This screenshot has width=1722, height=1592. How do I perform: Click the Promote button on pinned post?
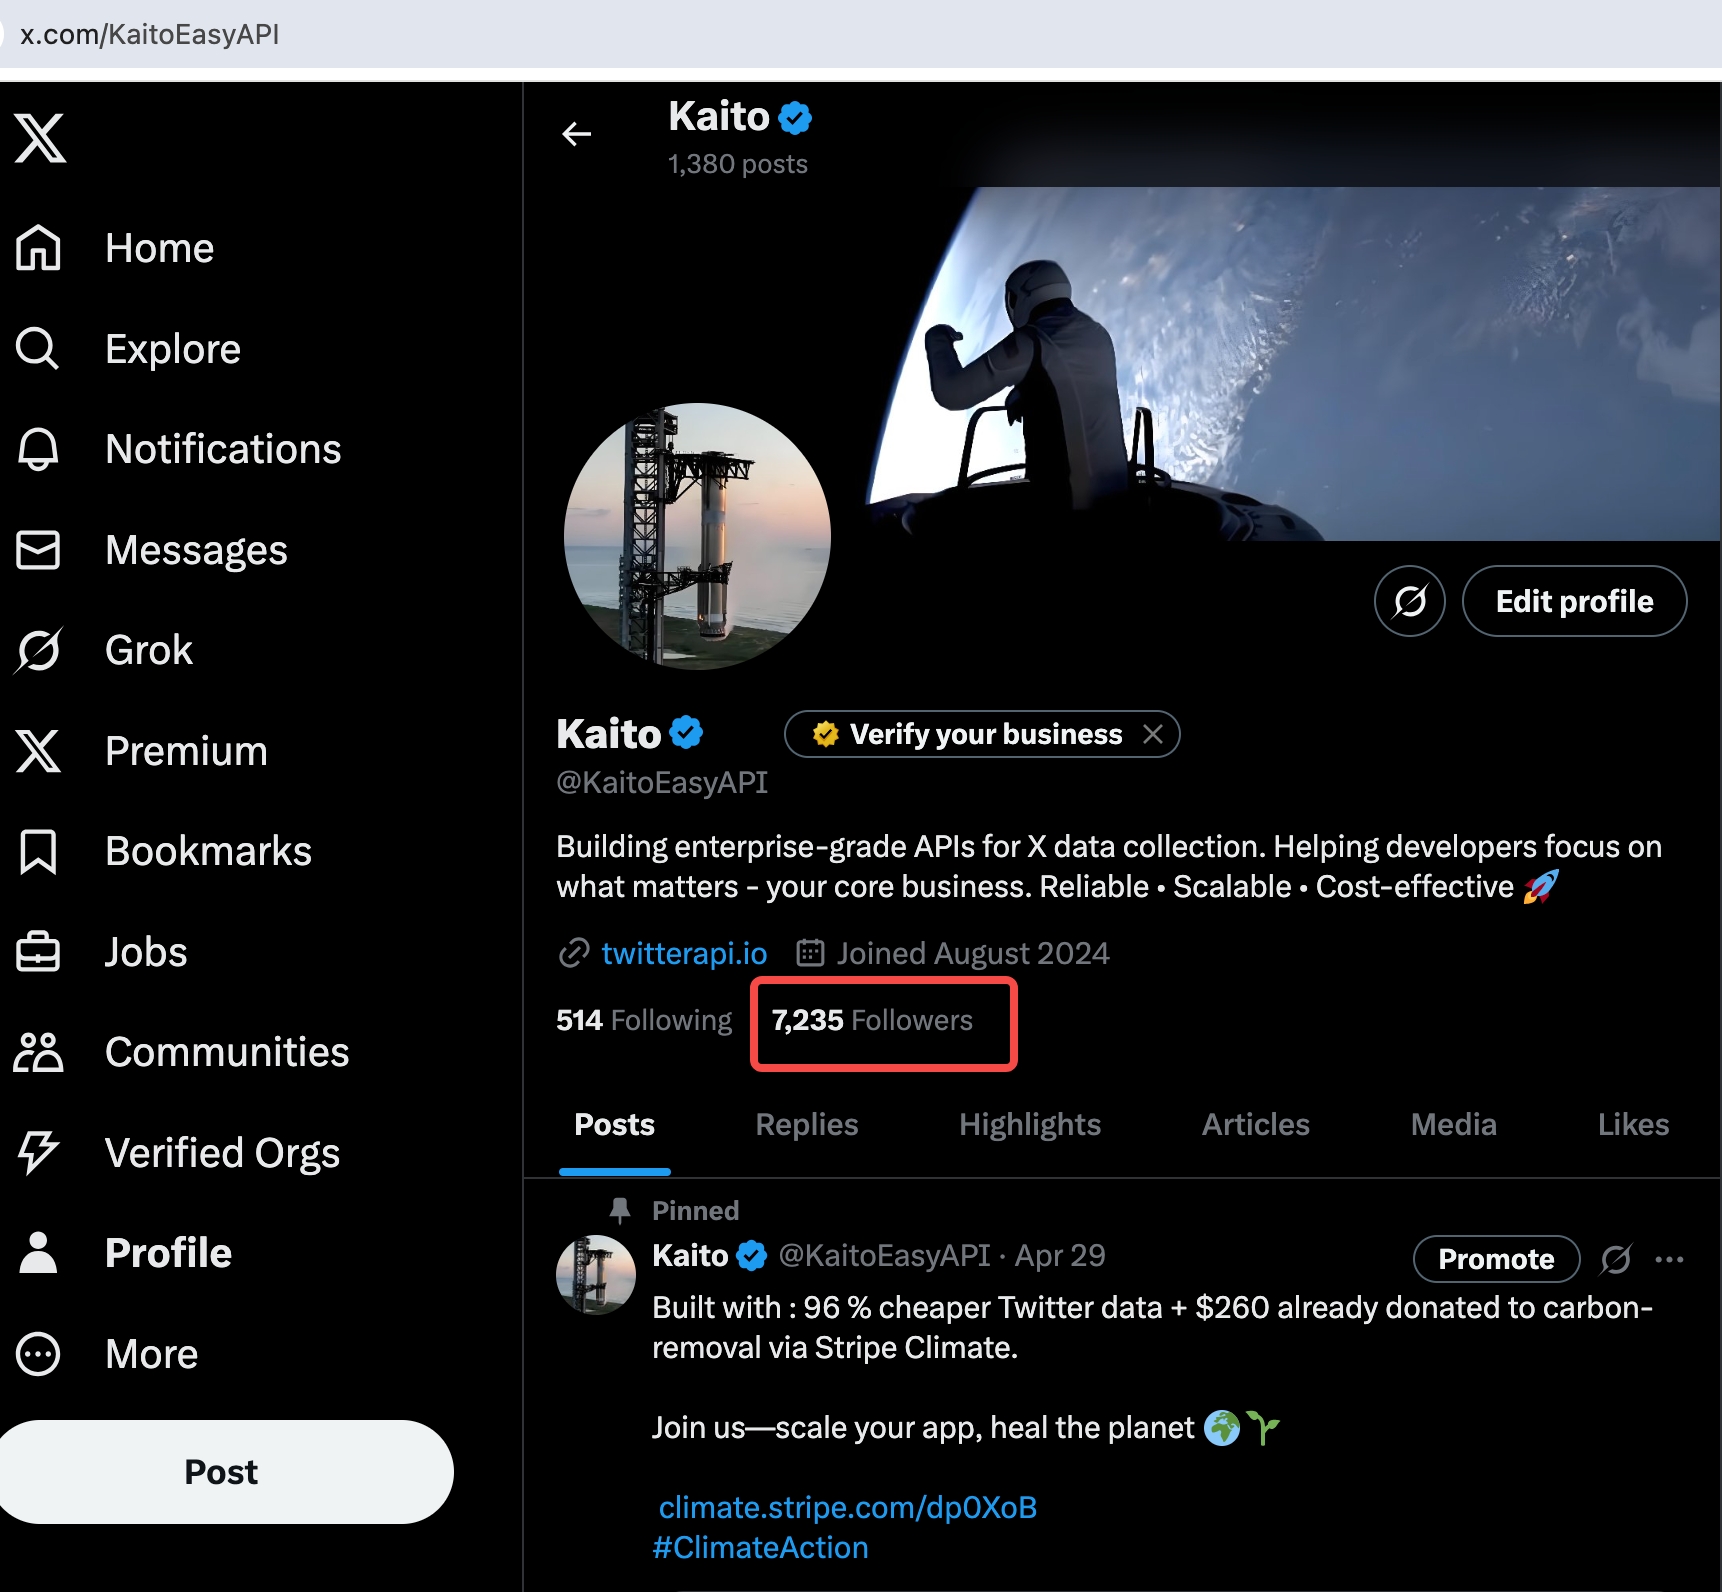[1496, 1259]
